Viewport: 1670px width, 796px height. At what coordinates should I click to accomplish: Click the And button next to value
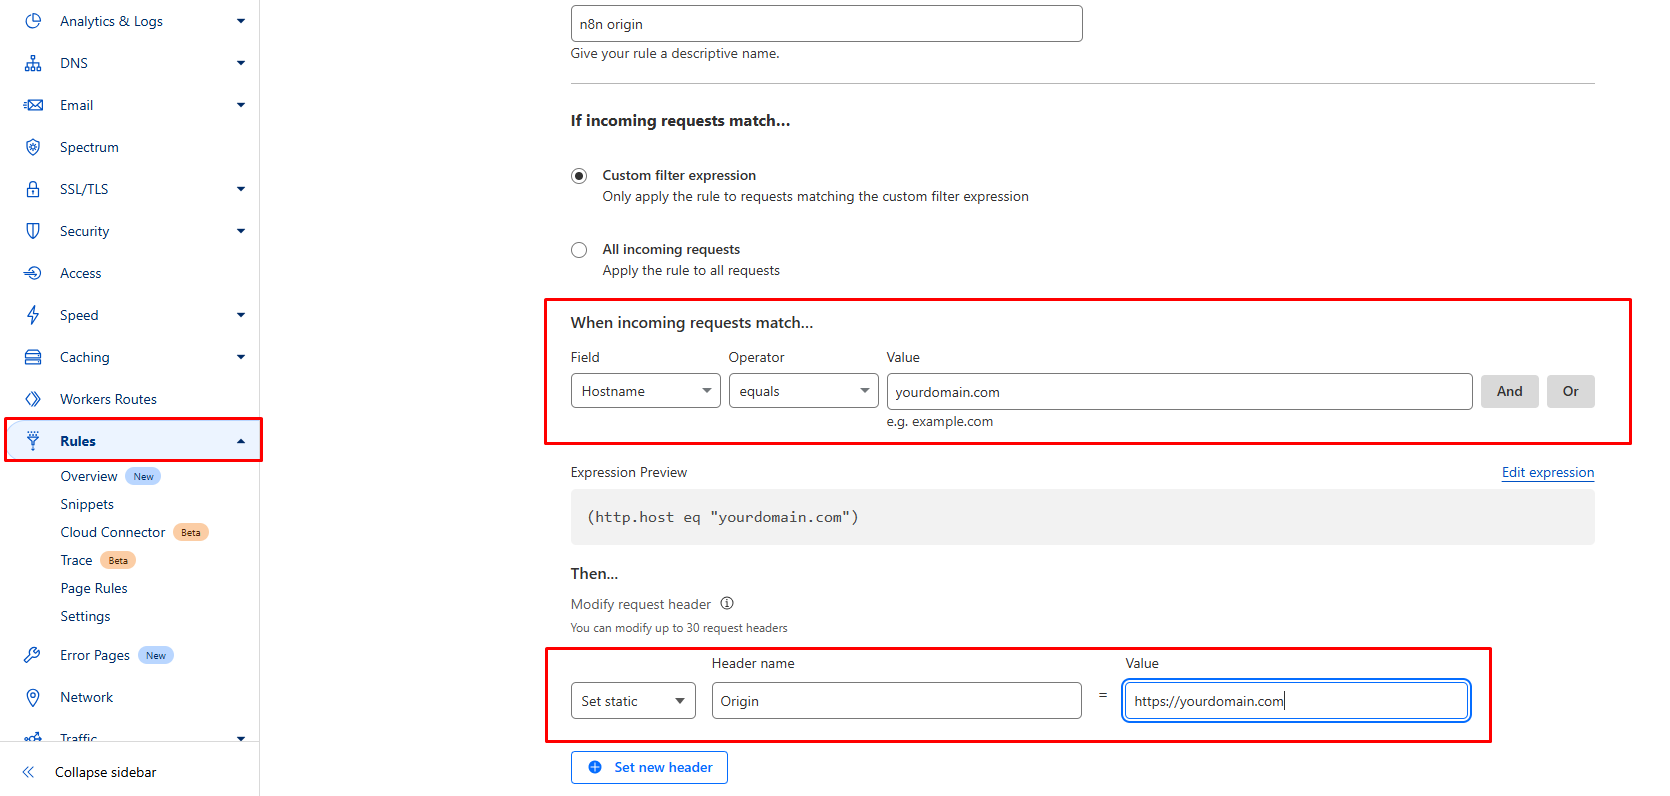[1509, 391]
